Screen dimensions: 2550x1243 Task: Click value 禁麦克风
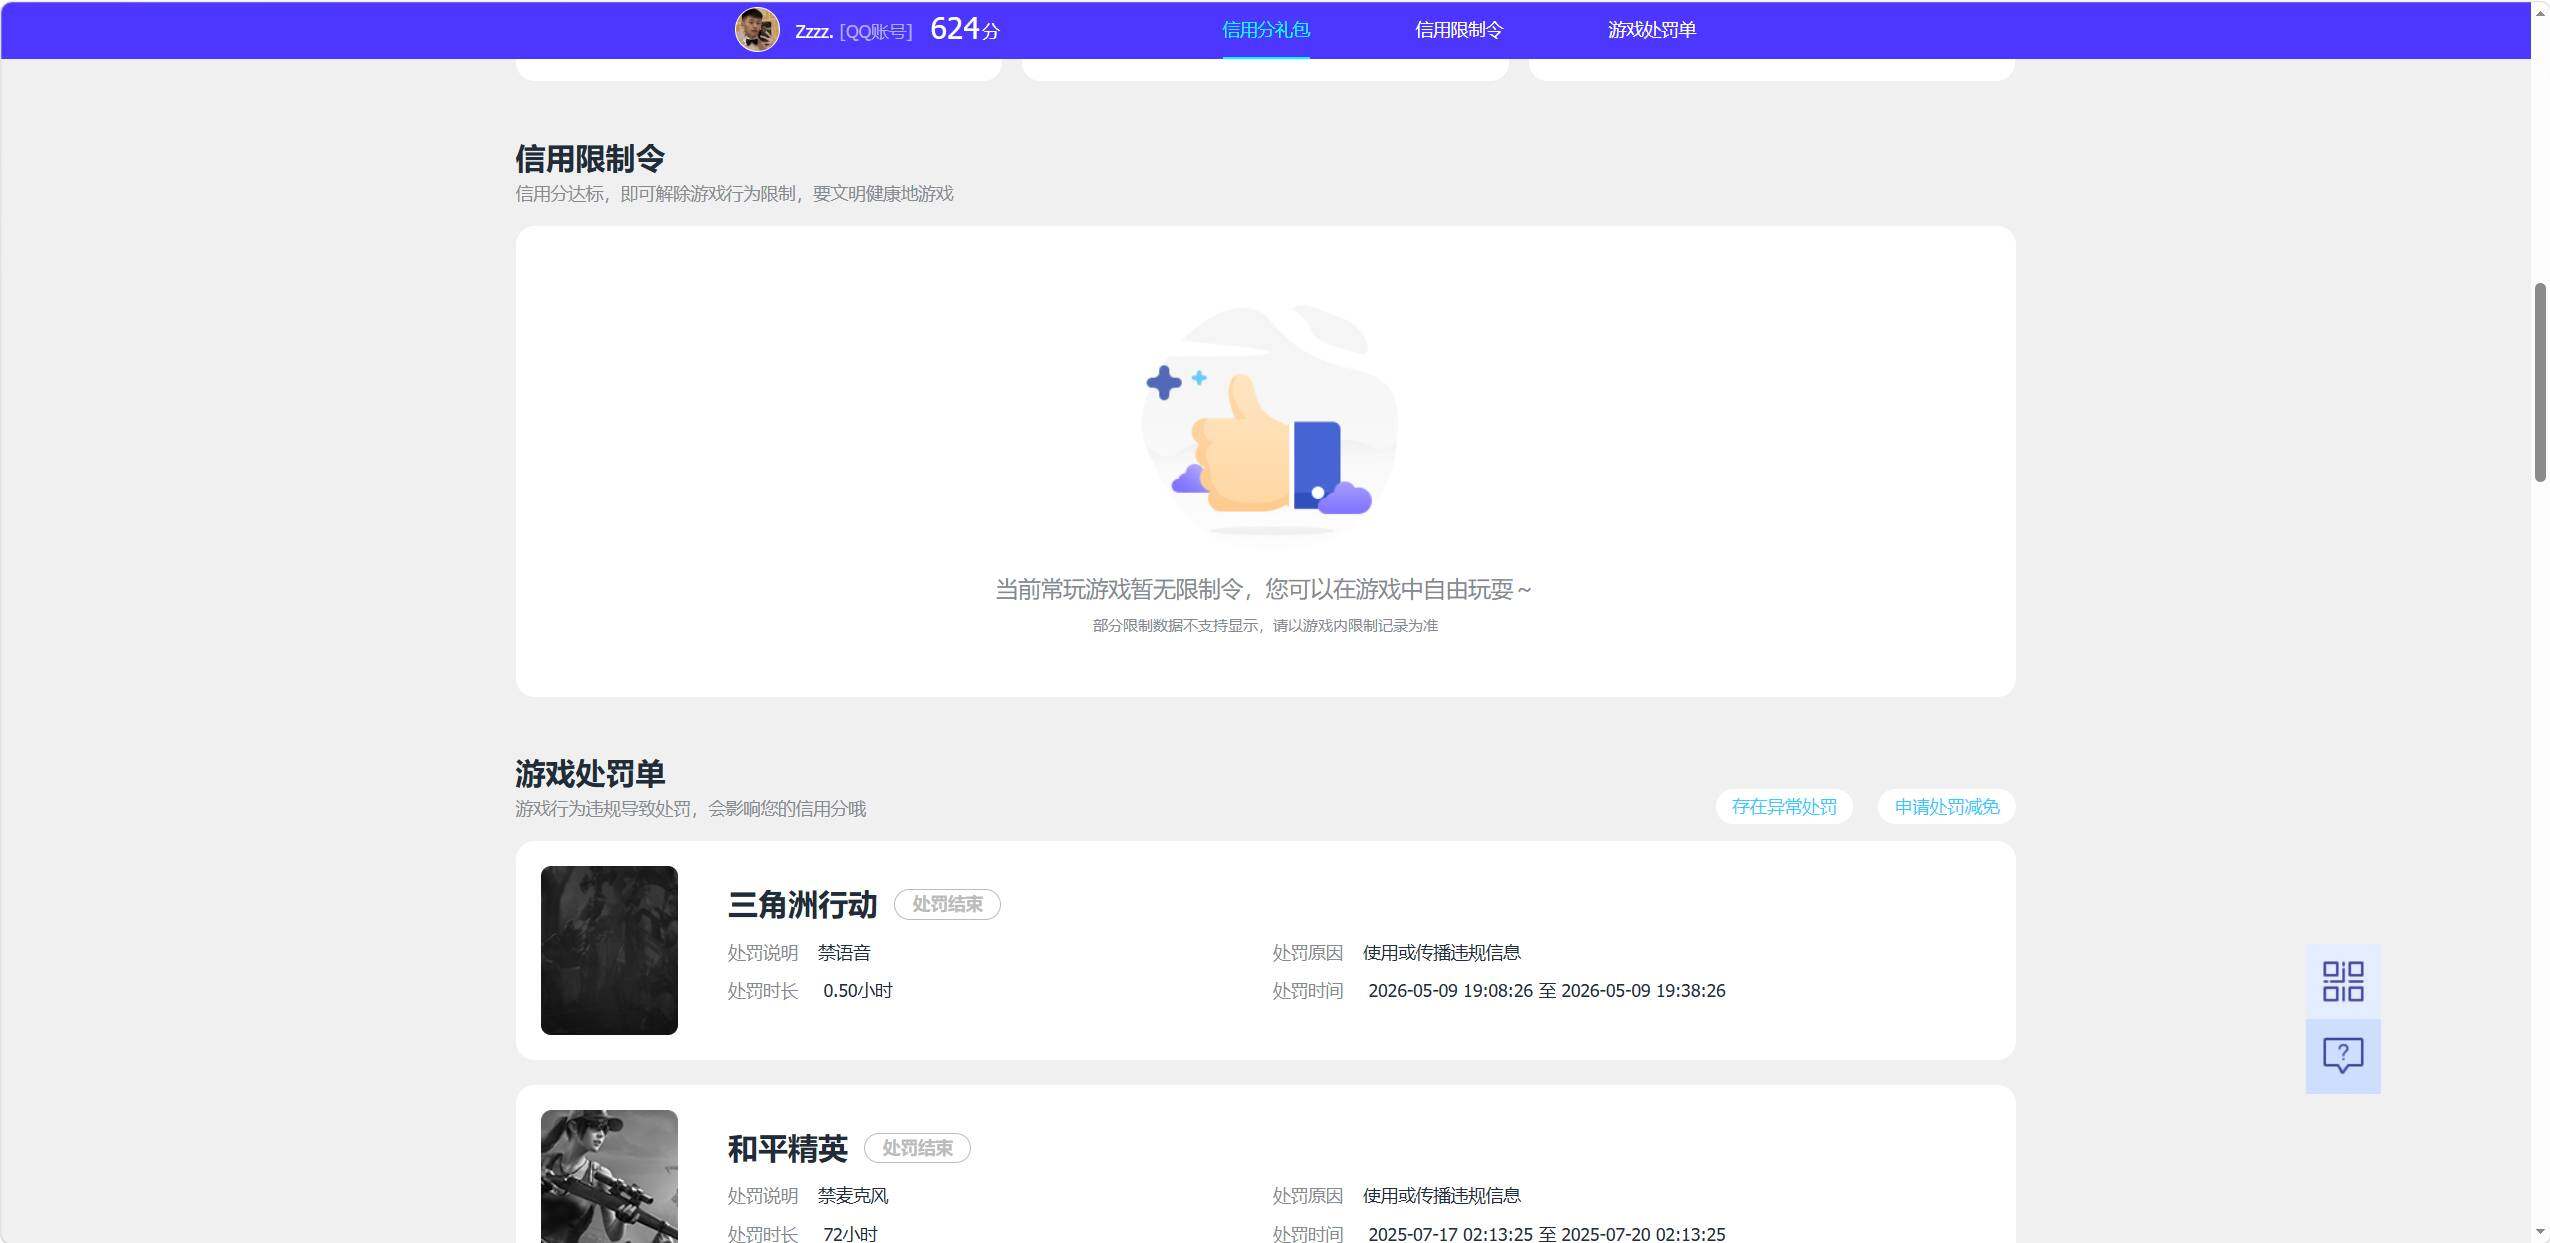pyautogui.click(x=853, y=1196)
